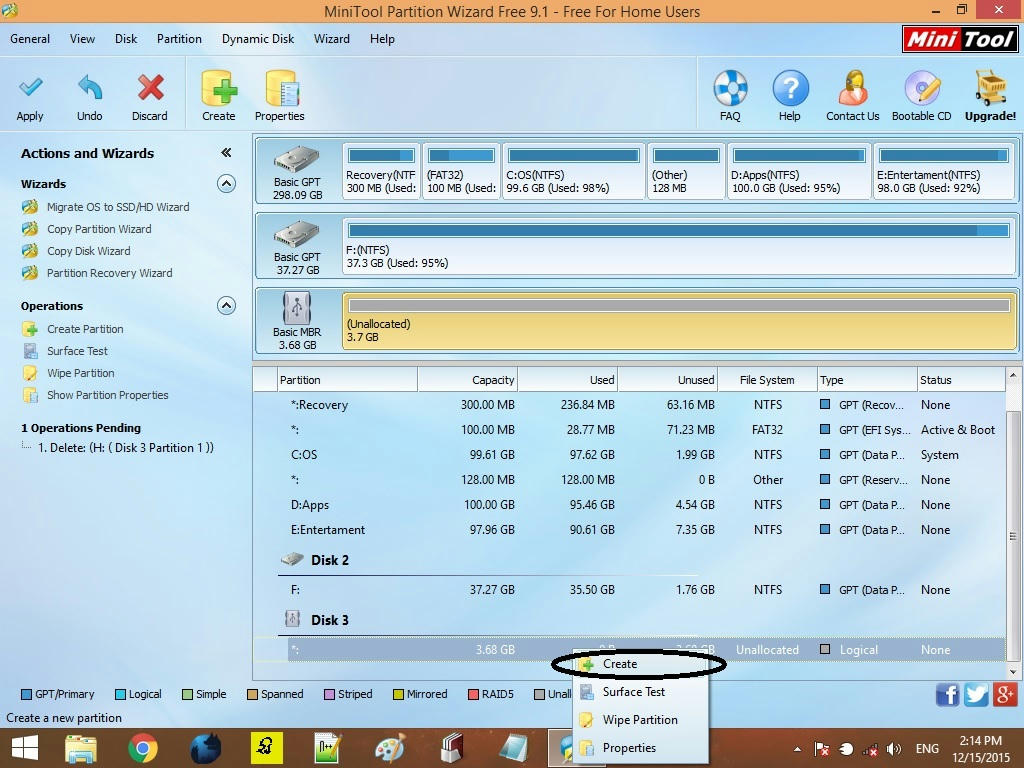Sort by the Capacity column header

coord(468,380)
